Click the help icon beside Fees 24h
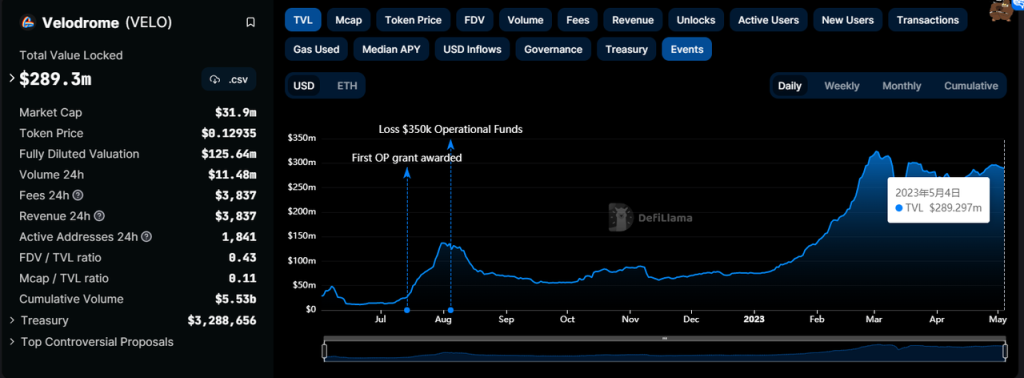This screenshot has width=1024, height=378. pos(78,195)
